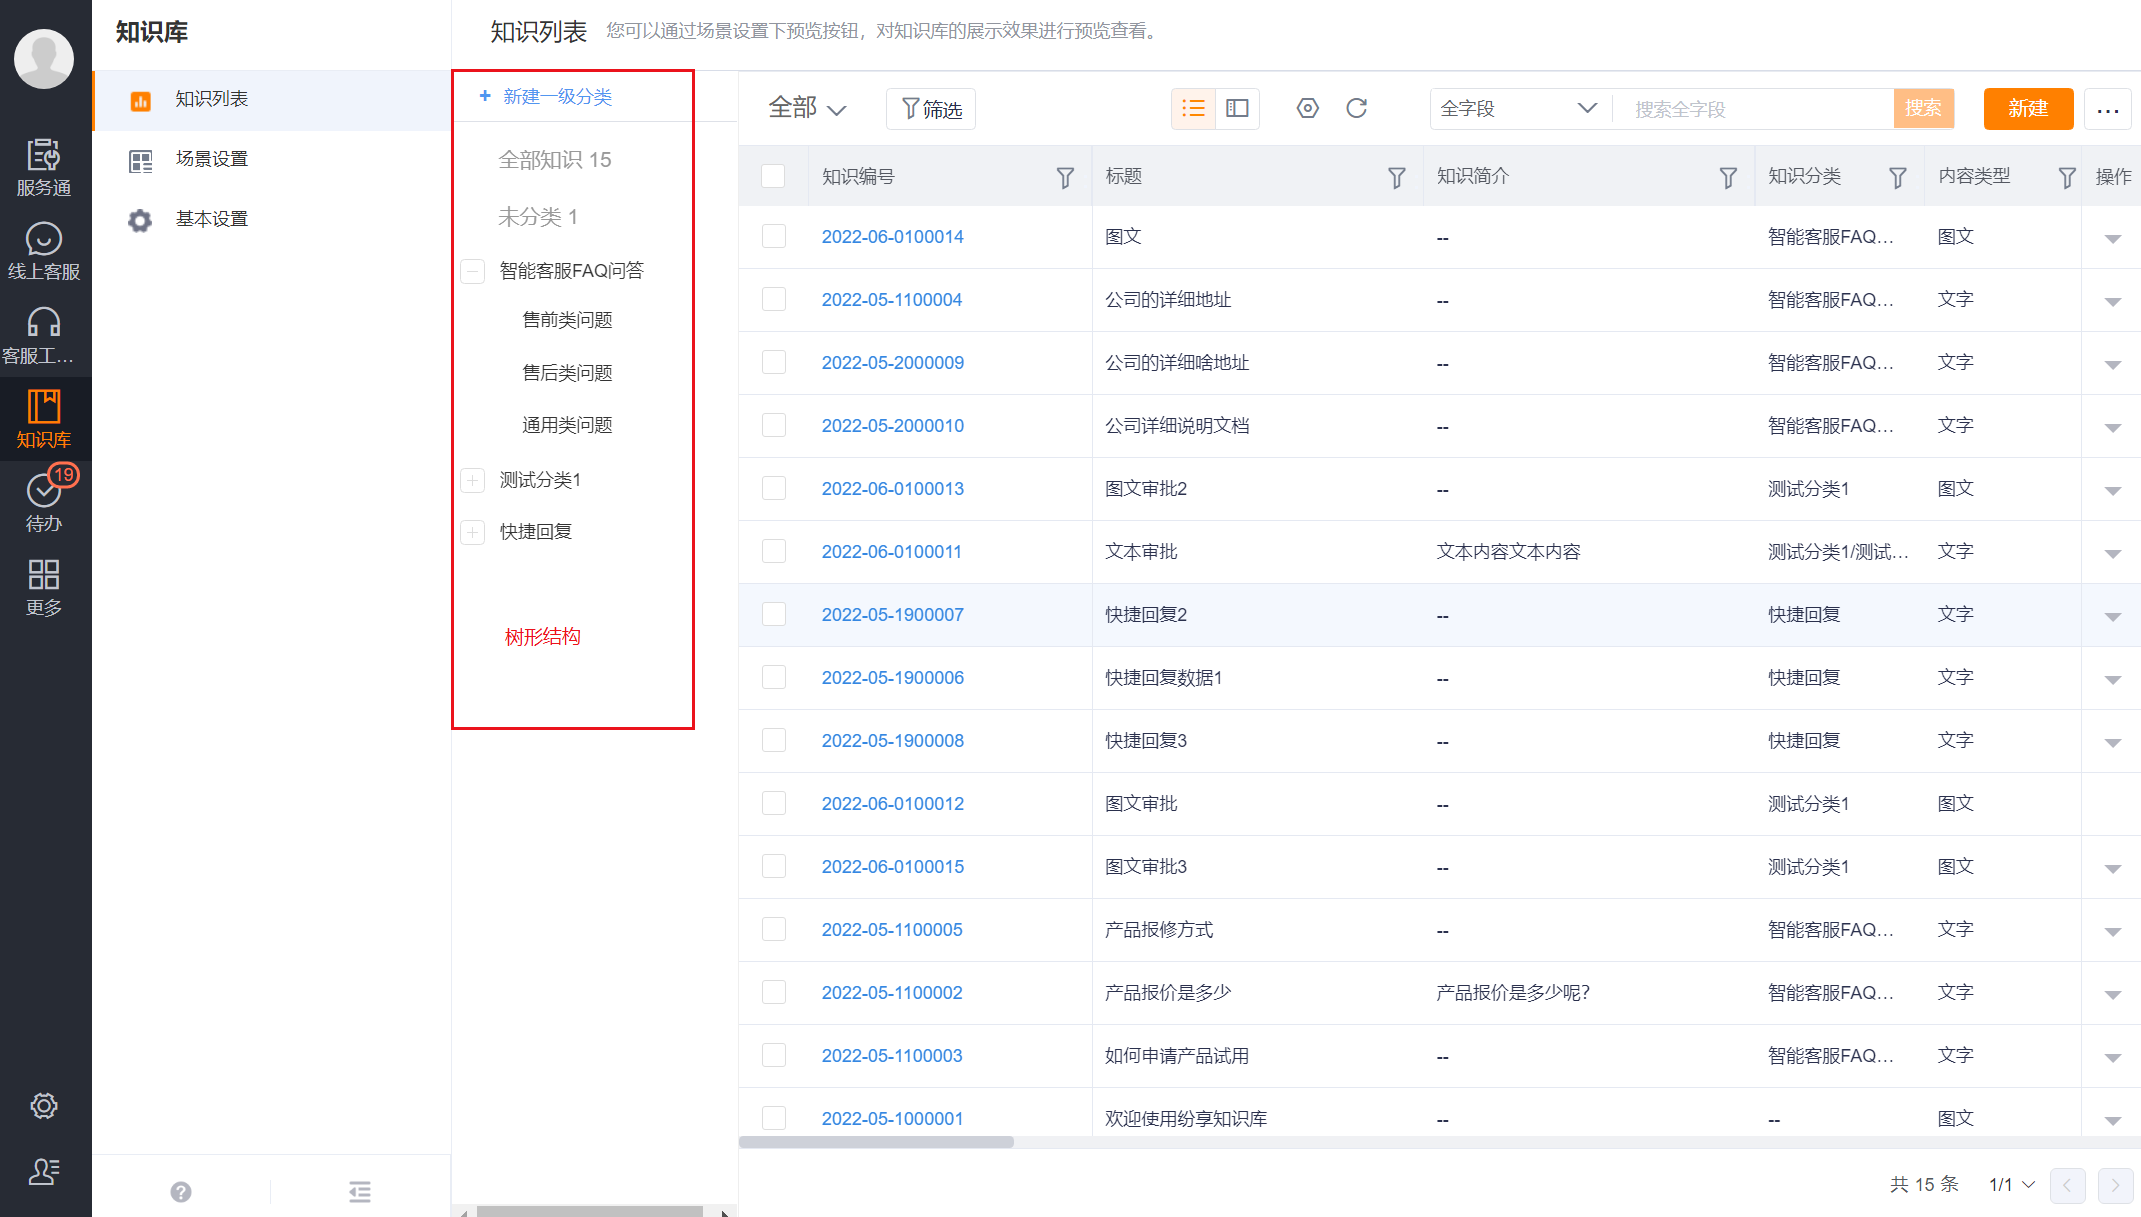Switch to split panel view icon
The image size is (2141, 1217).
pos(1237,108)
